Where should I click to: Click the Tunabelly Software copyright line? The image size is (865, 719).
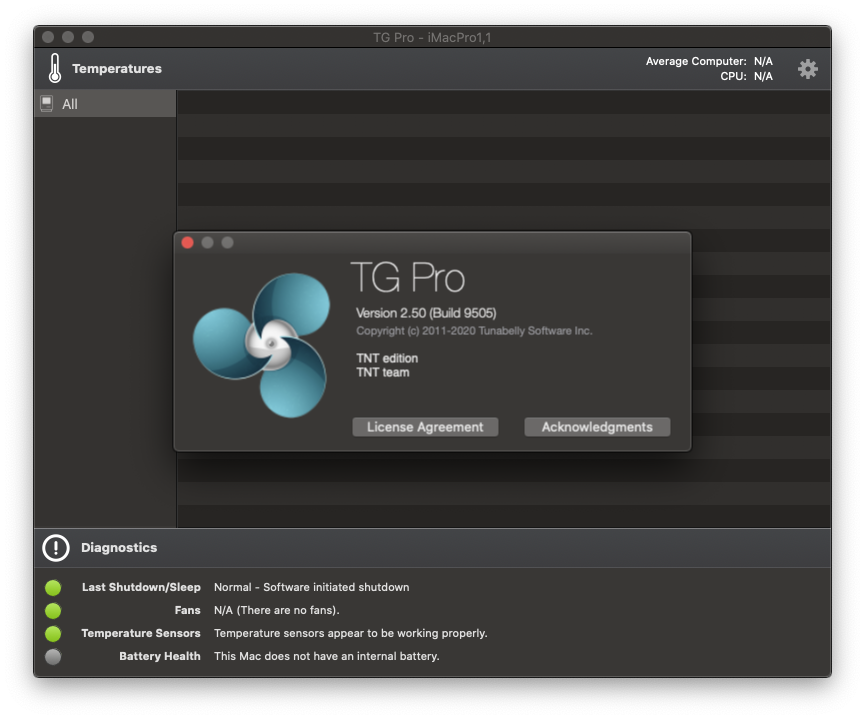(474, 331)
